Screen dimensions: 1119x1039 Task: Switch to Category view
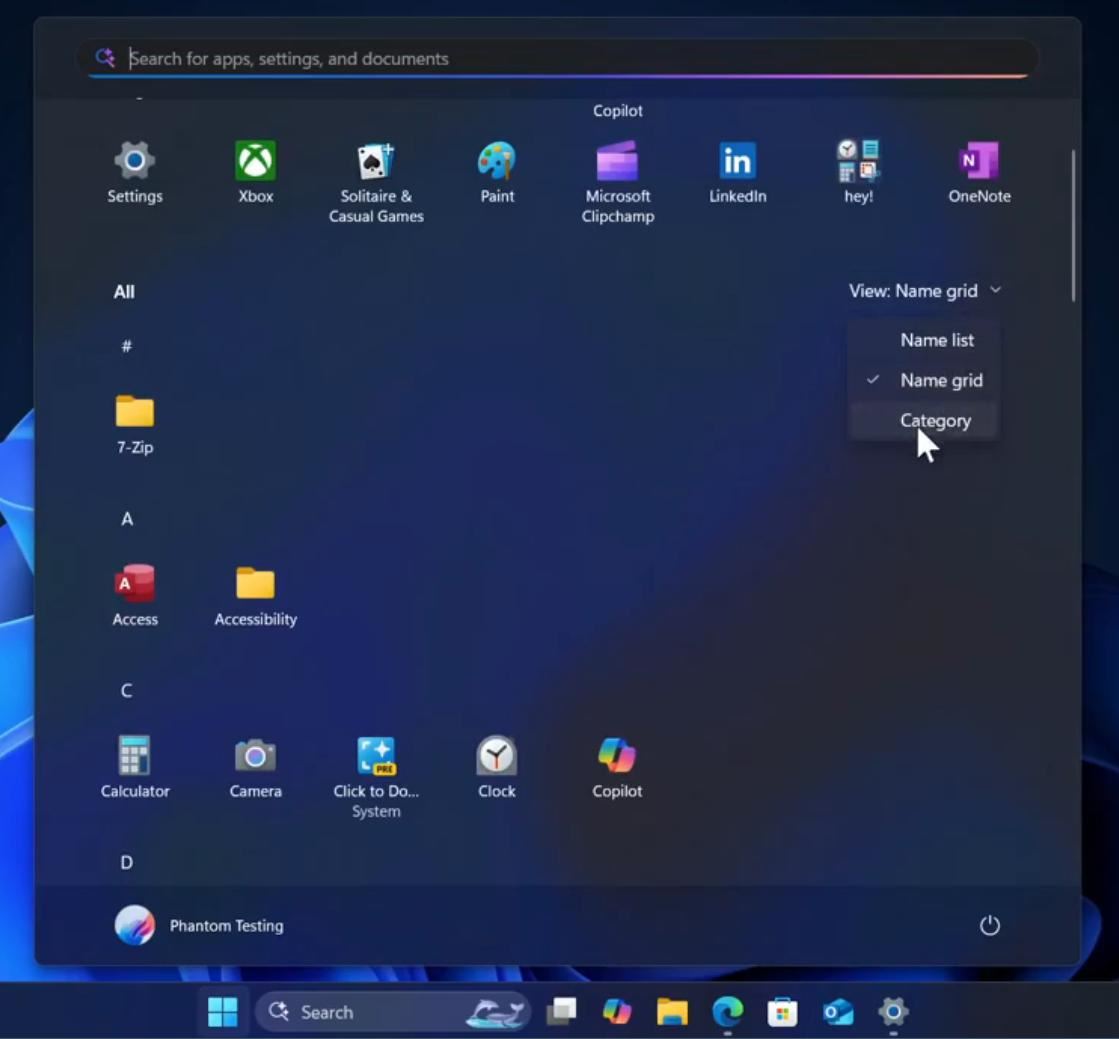[934, 421]
